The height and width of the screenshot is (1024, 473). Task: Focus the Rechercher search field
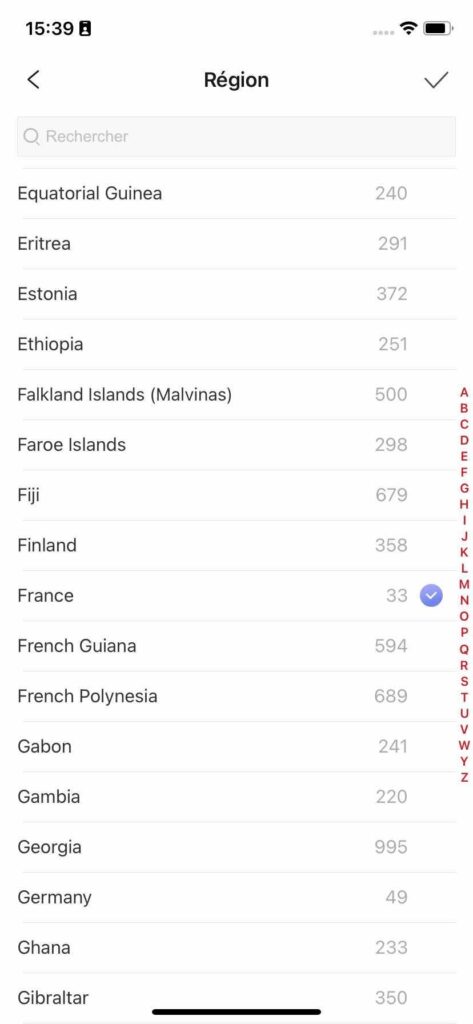236,136
